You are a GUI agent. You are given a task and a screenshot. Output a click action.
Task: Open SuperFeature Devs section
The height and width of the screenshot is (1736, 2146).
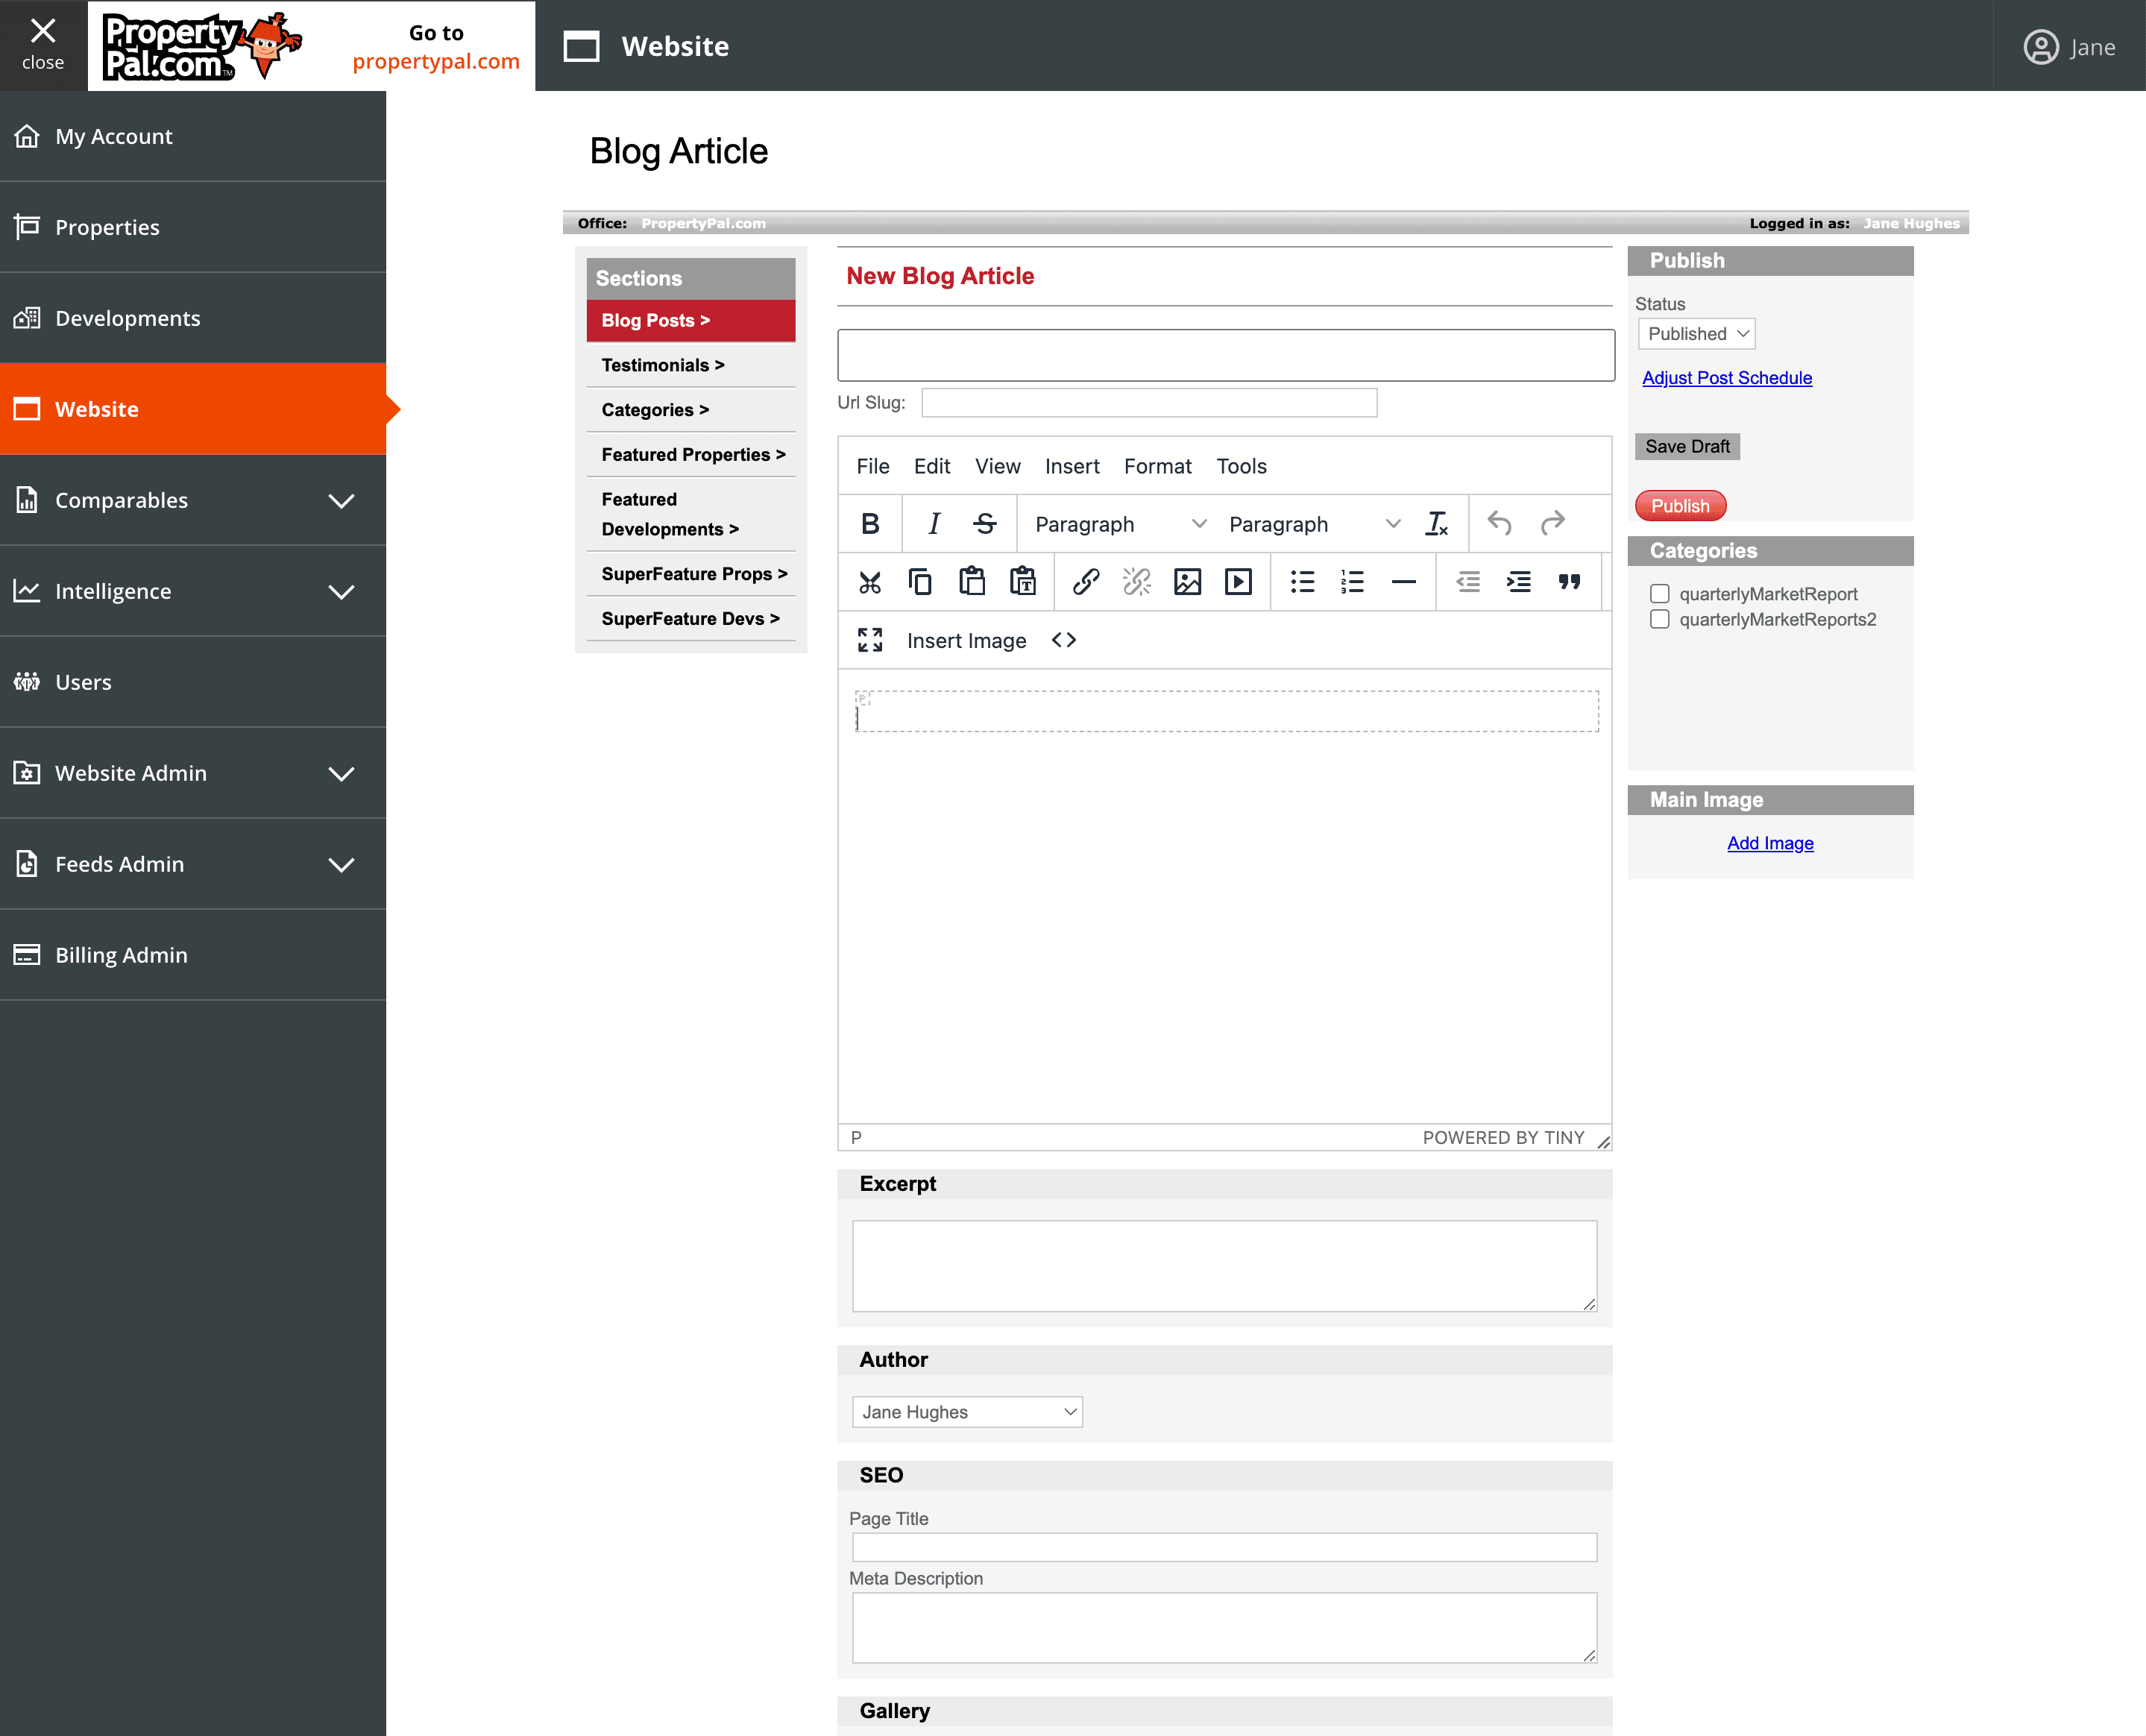tap(690, 618)
